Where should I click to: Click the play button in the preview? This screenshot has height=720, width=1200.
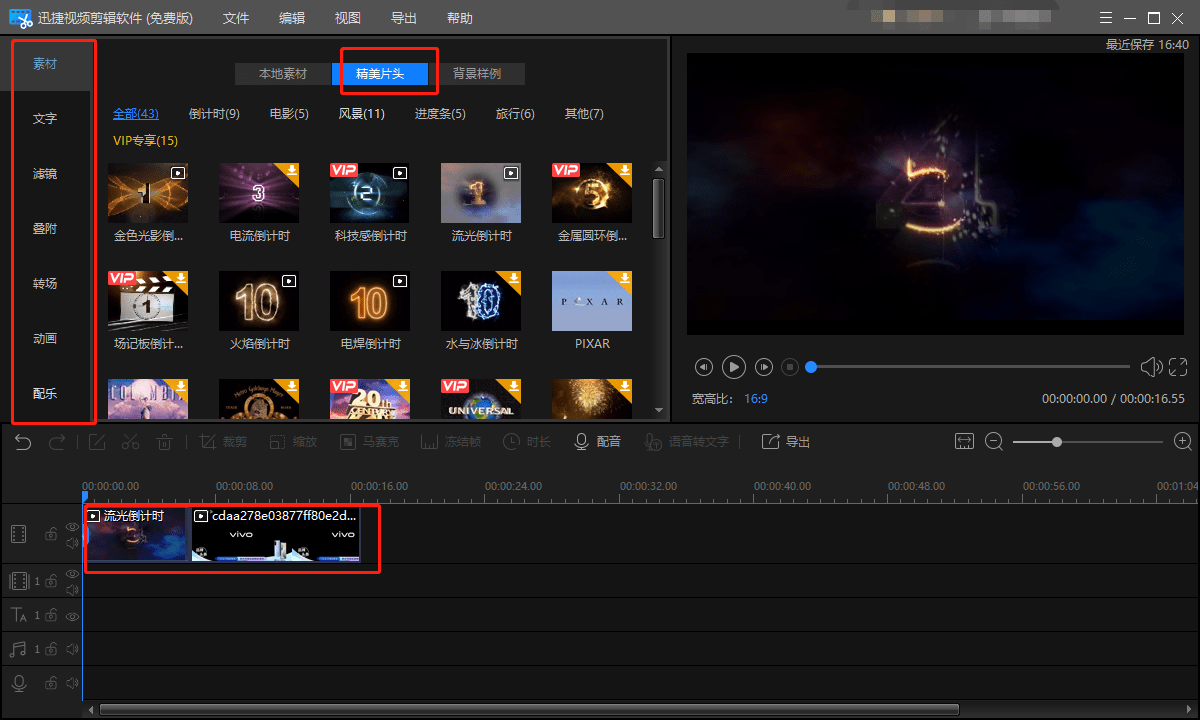(x=734, y=367)
